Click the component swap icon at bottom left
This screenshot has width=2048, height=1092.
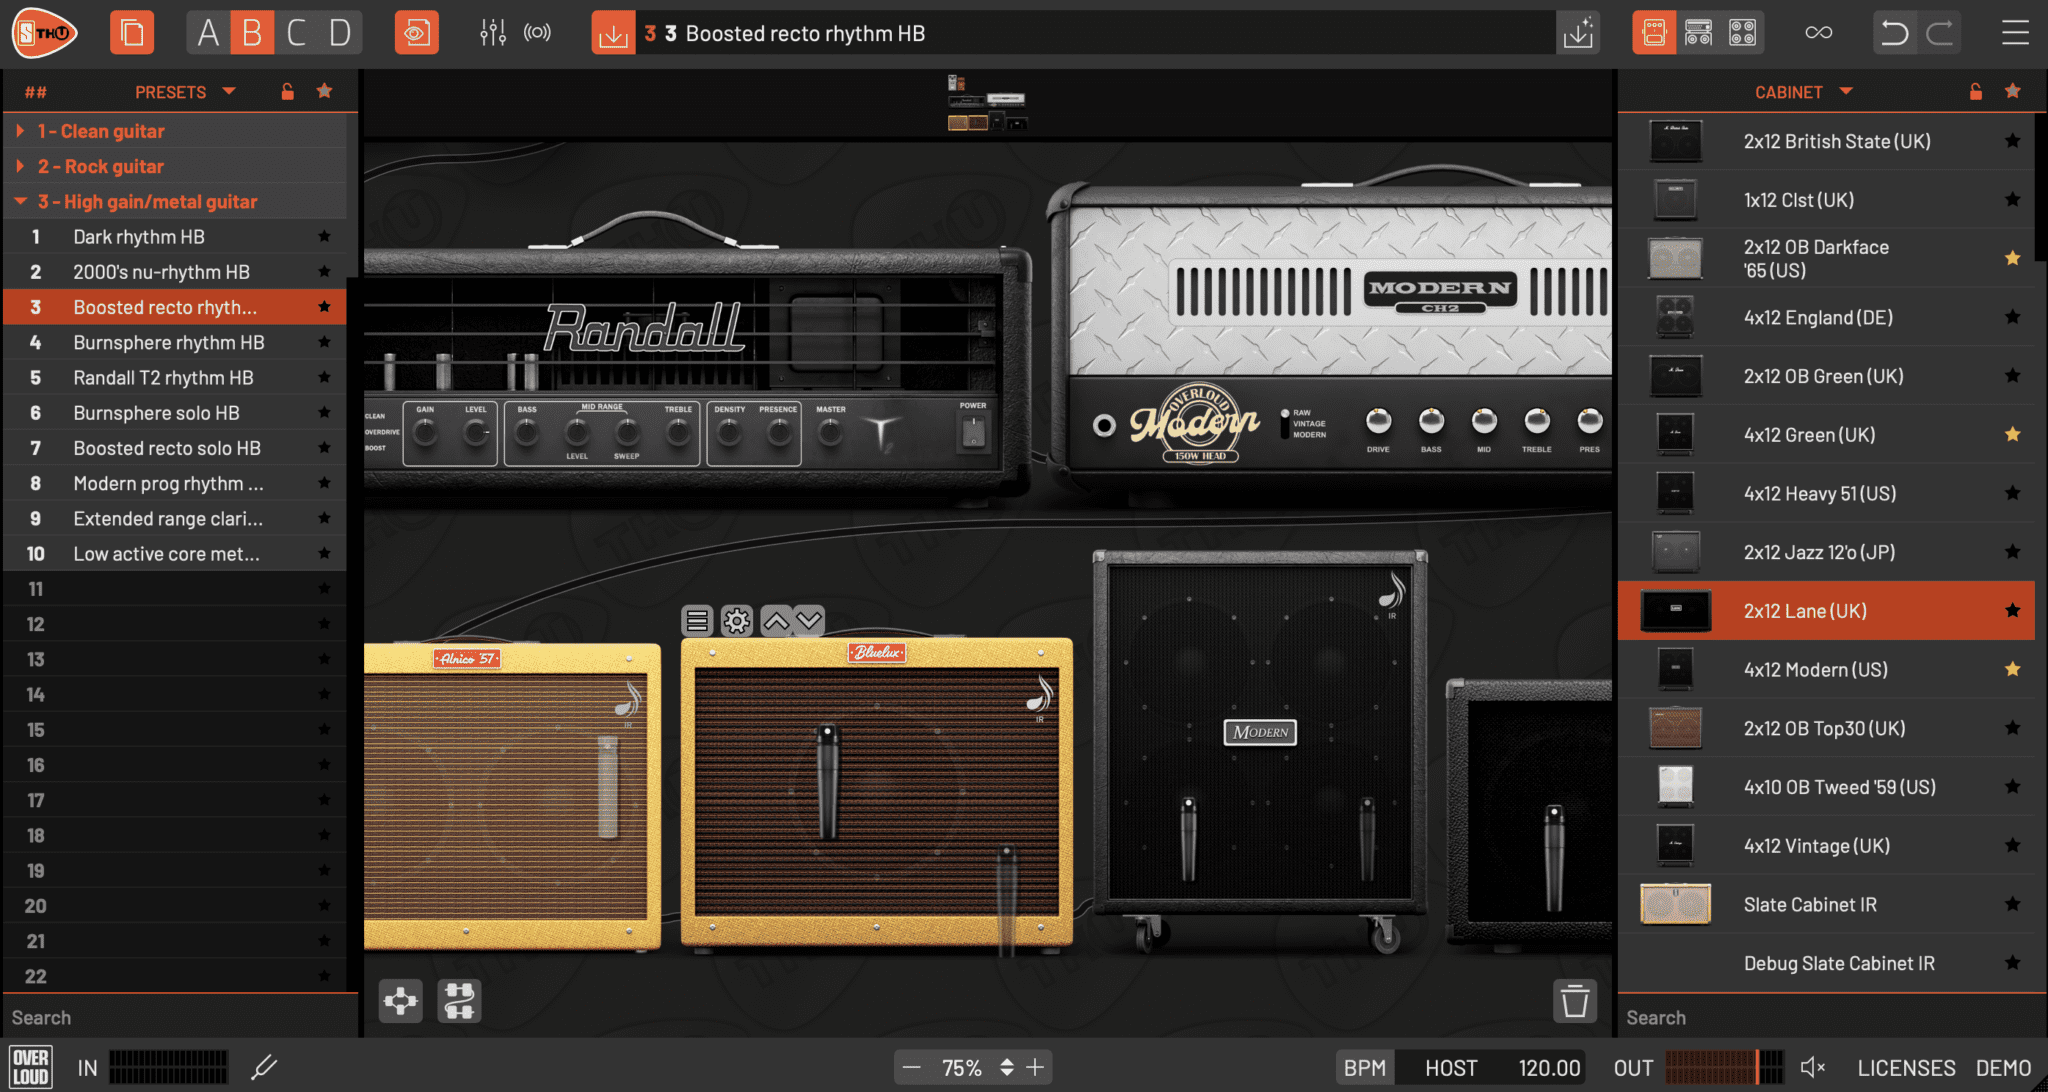(459, 1000)
